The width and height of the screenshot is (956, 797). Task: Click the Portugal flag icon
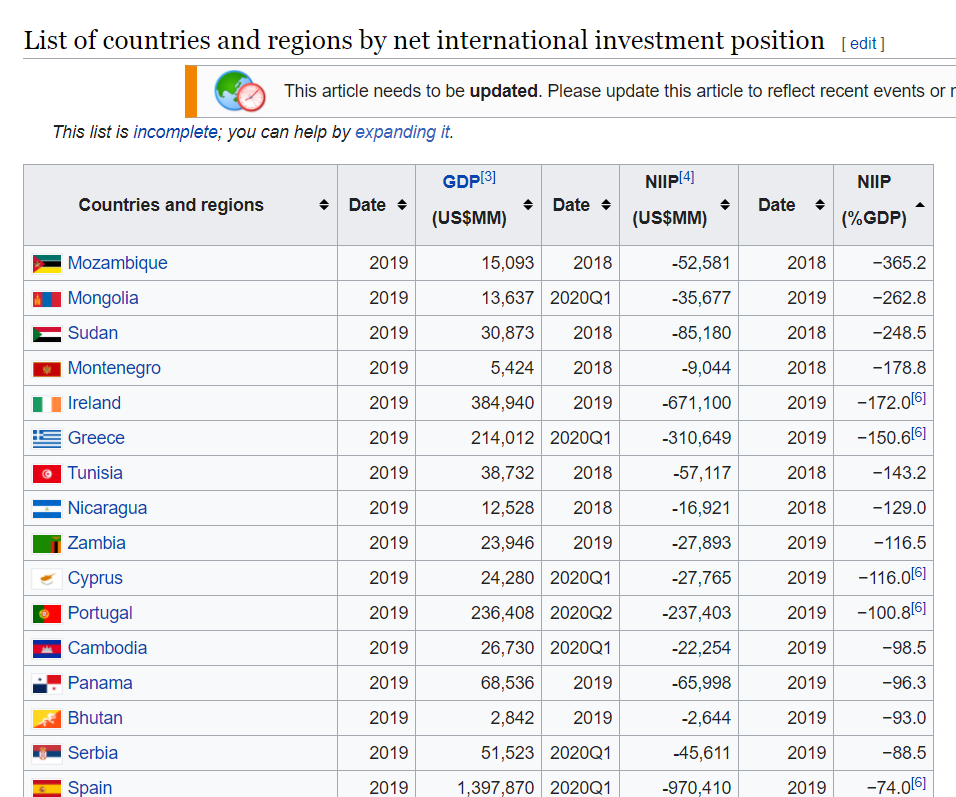point(46,614)
